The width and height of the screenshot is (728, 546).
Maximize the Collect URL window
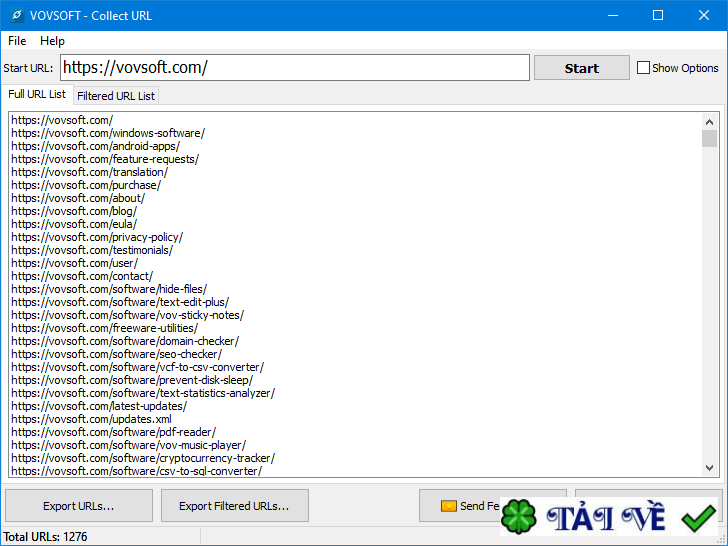[658, 15]
